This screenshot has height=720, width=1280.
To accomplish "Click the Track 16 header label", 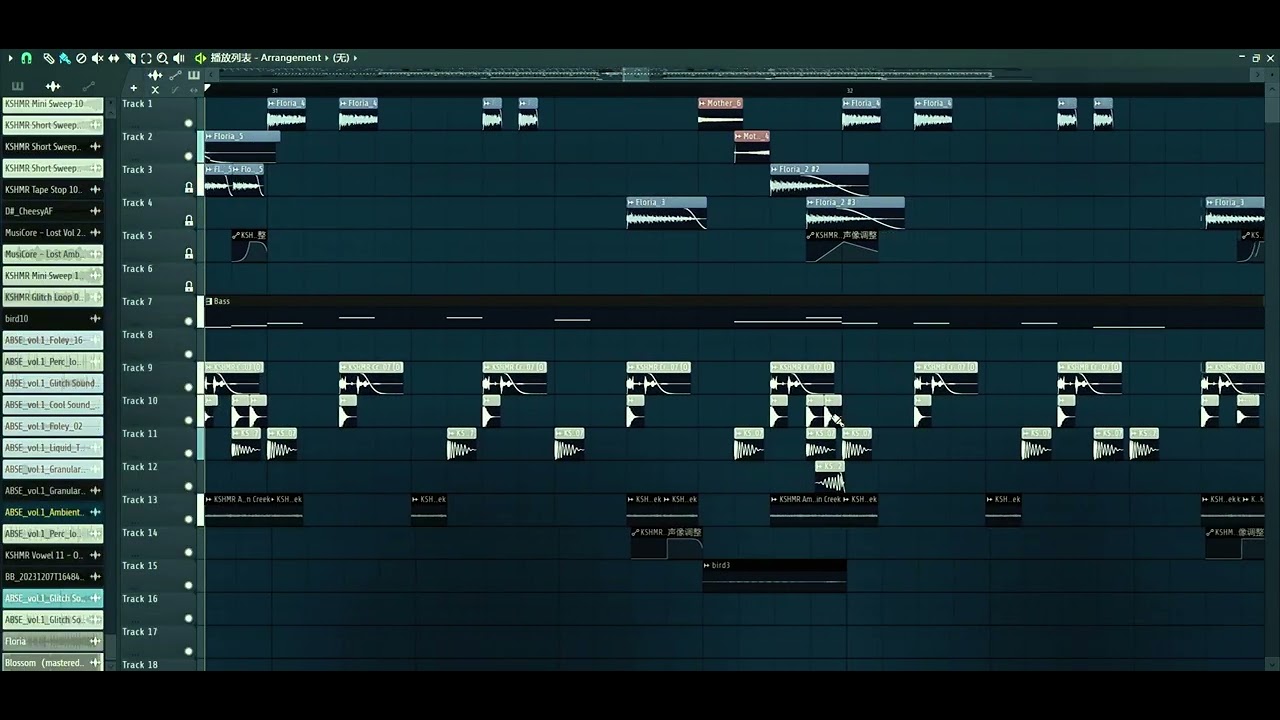I will (140, 599).
